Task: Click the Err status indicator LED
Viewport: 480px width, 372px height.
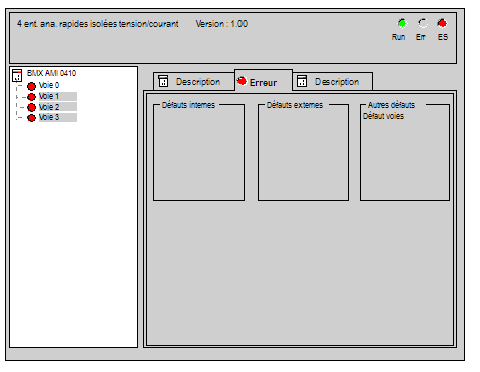Action: click(423, 23)
